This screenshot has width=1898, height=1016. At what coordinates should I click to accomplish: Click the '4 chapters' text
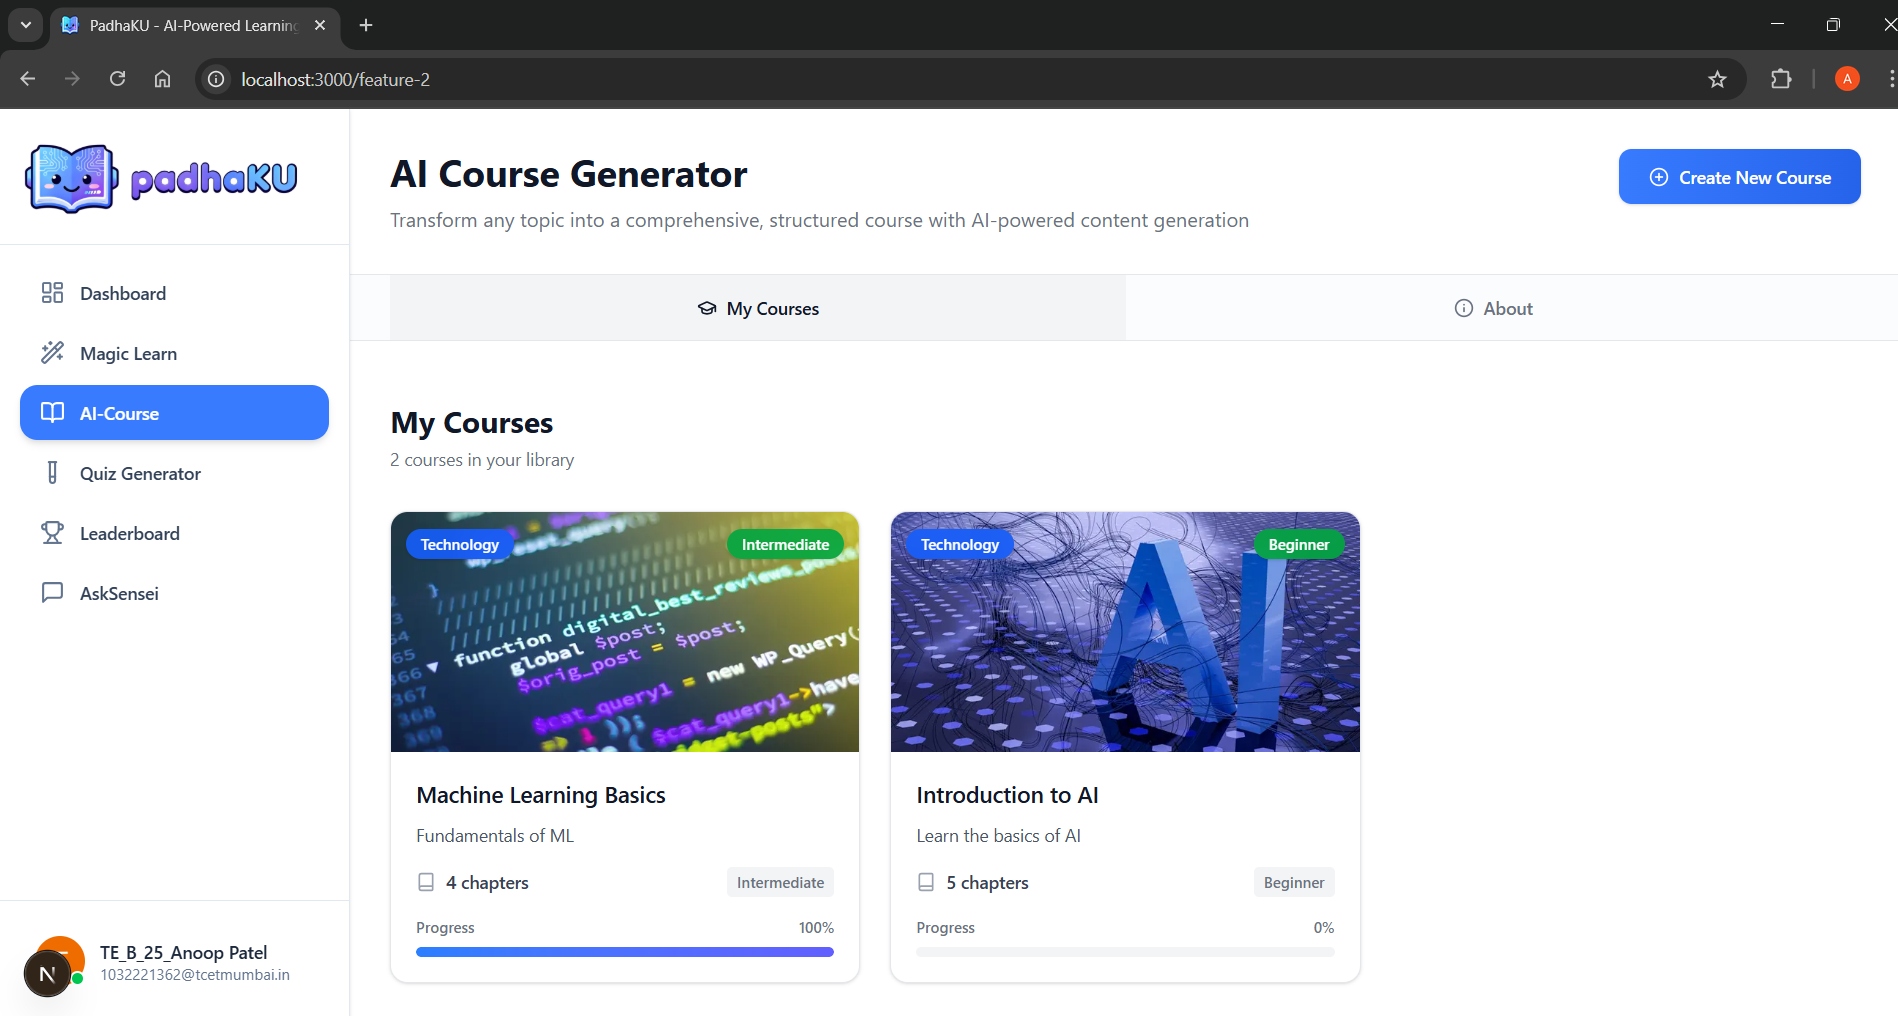[487, 882]
